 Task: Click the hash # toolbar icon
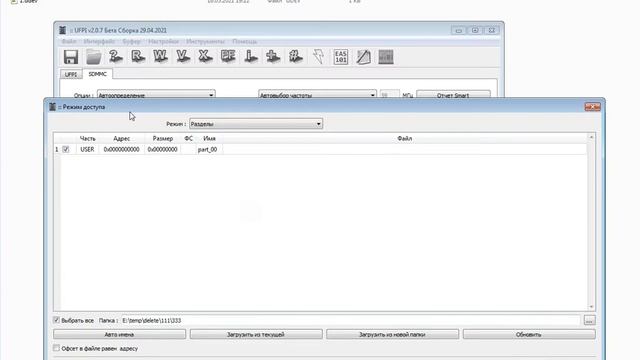[x=296, y=57]
